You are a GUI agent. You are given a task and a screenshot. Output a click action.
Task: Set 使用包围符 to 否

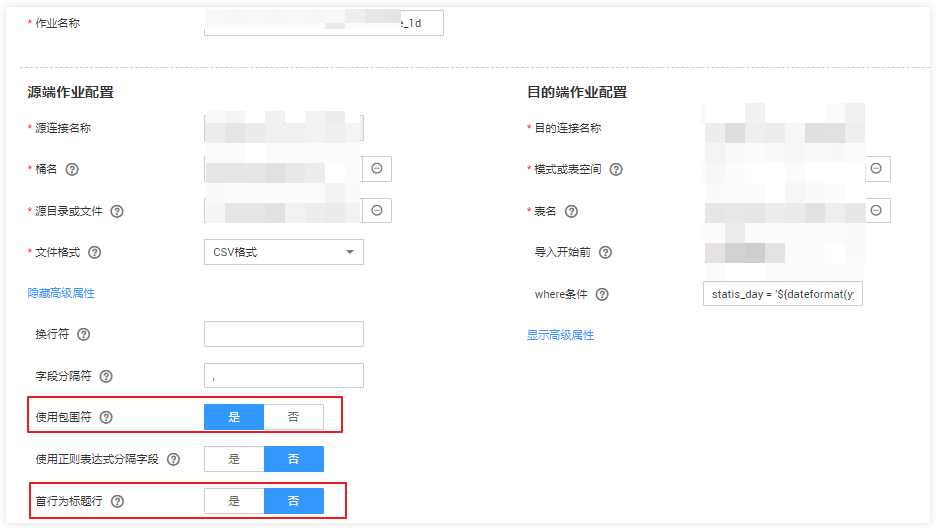pos(293,417)
